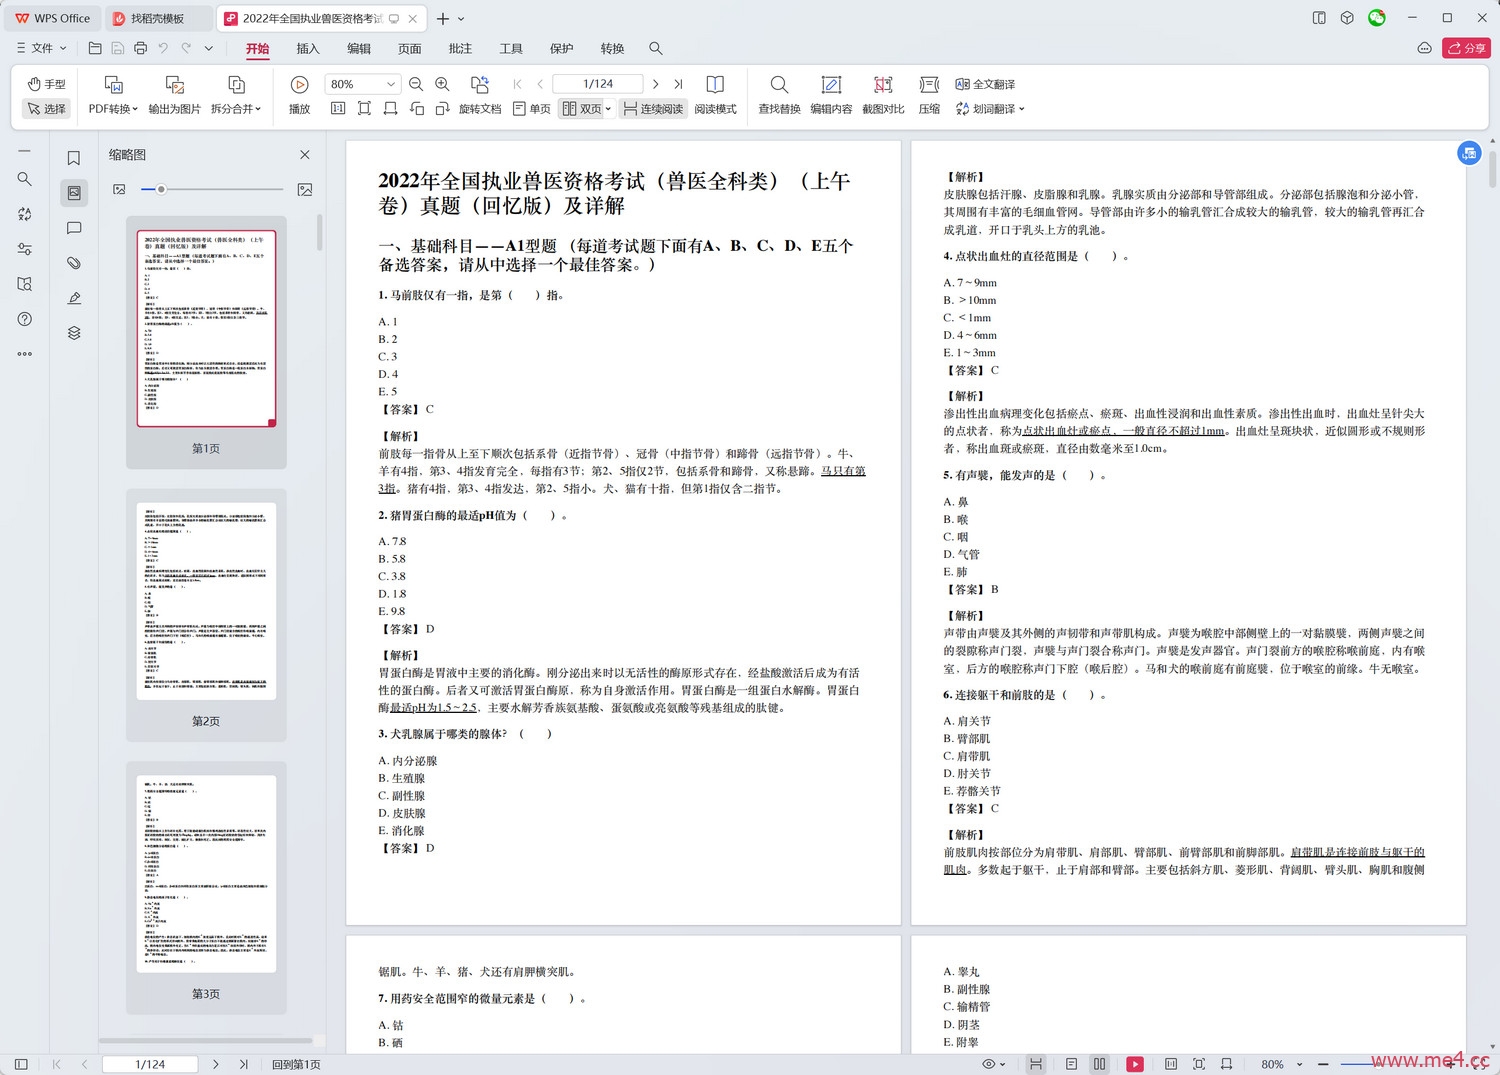Click the blue floating assistant icon
The width and height of the screenshot is (1500, 1075).
[x=1469, y=153]
